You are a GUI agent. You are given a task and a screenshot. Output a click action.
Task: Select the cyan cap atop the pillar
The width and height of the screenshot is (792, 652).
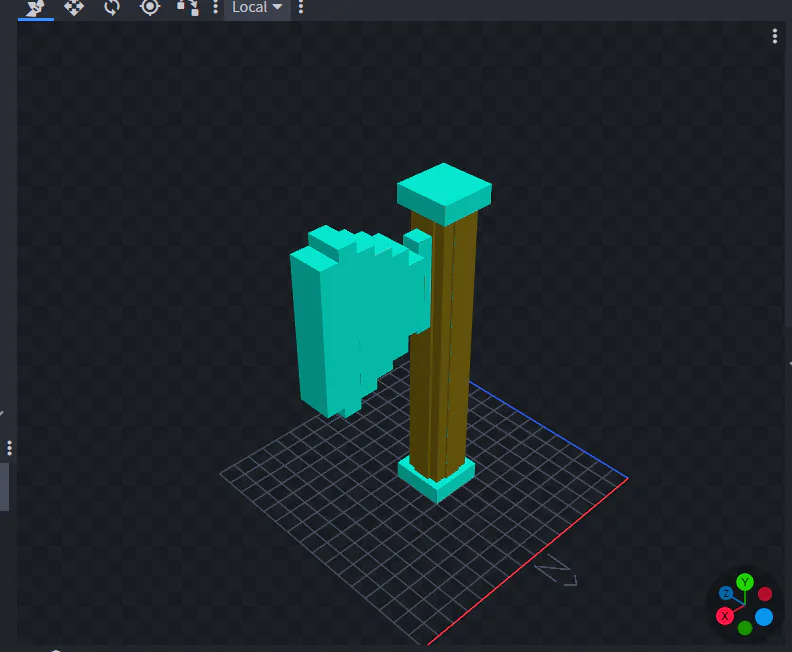tap(444, 194)
